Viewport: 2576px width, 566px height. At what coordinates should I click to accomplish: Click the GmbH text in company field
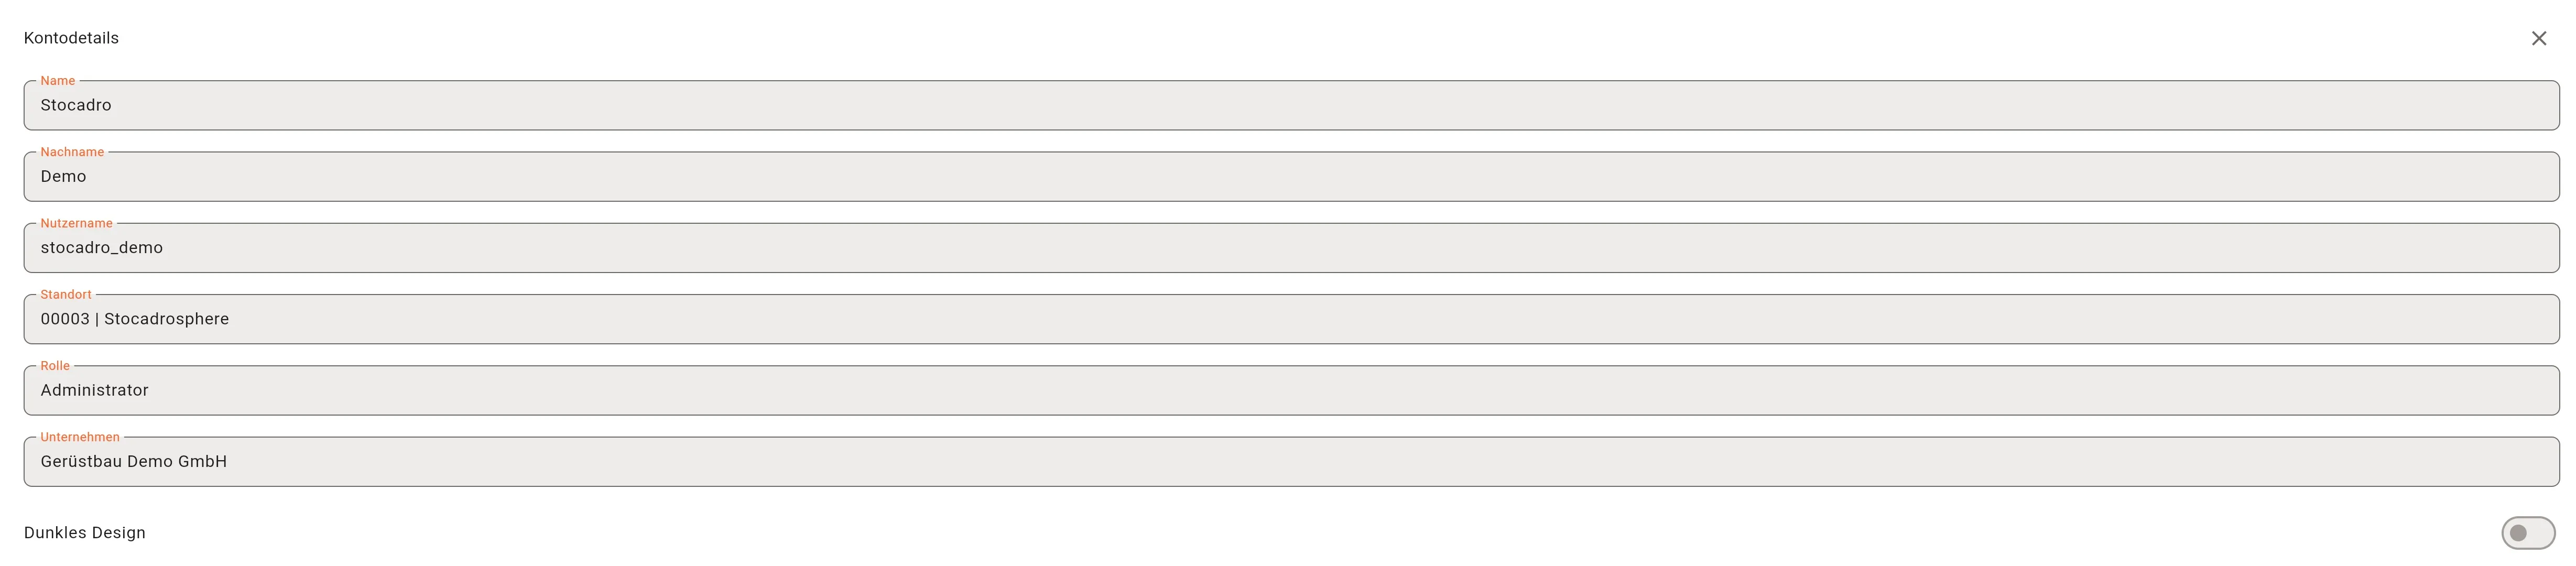[x=203, y=461]
